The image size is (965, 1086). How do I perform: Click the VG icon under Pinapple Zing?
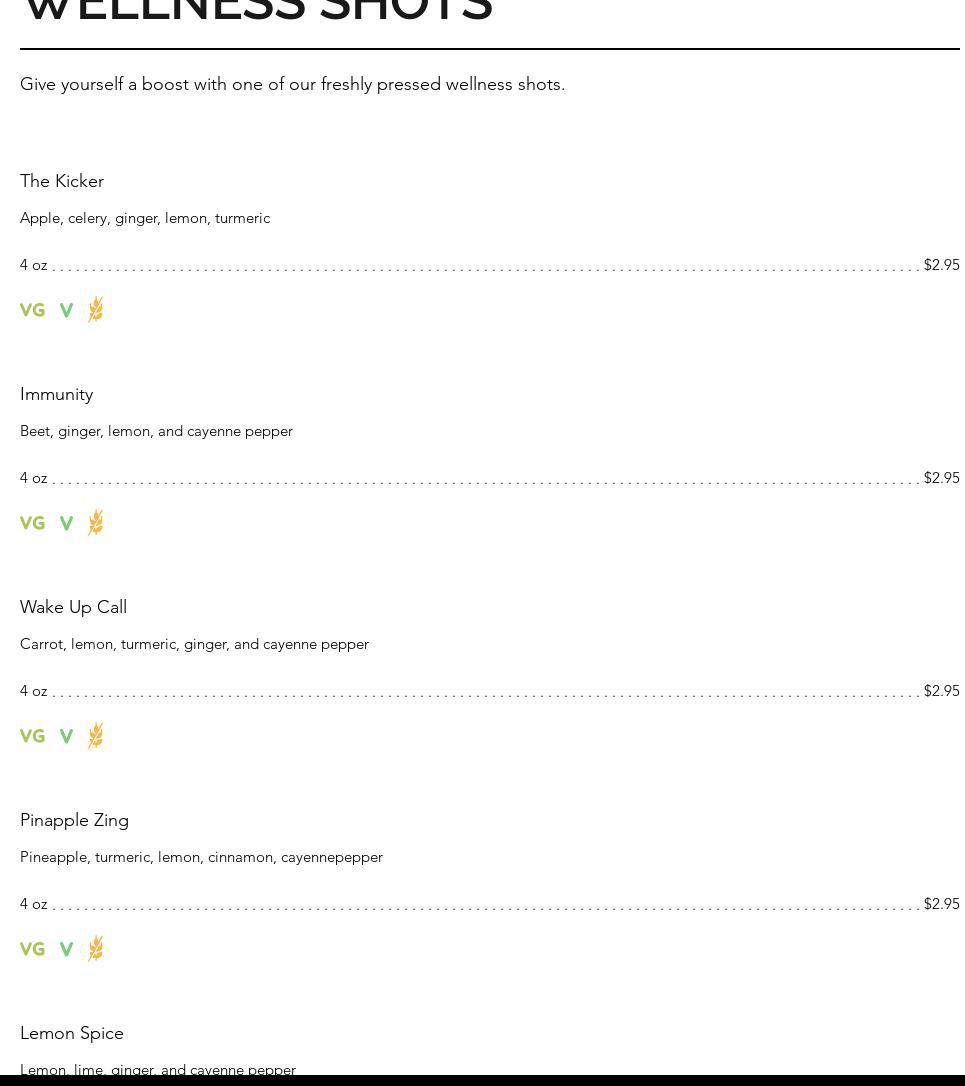(33, 949)
